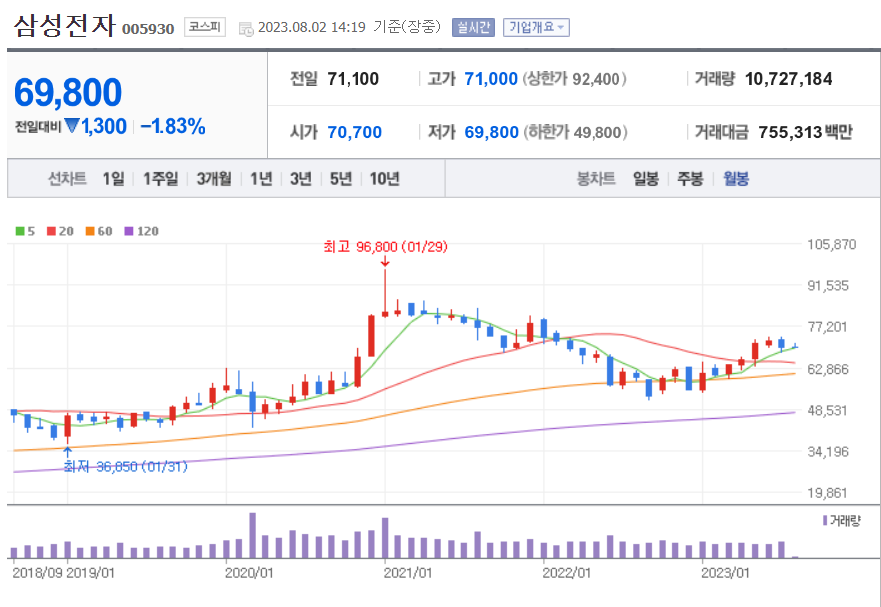
Task: Click the 48,531 price axis label
Action: click(x=828, y=410)
